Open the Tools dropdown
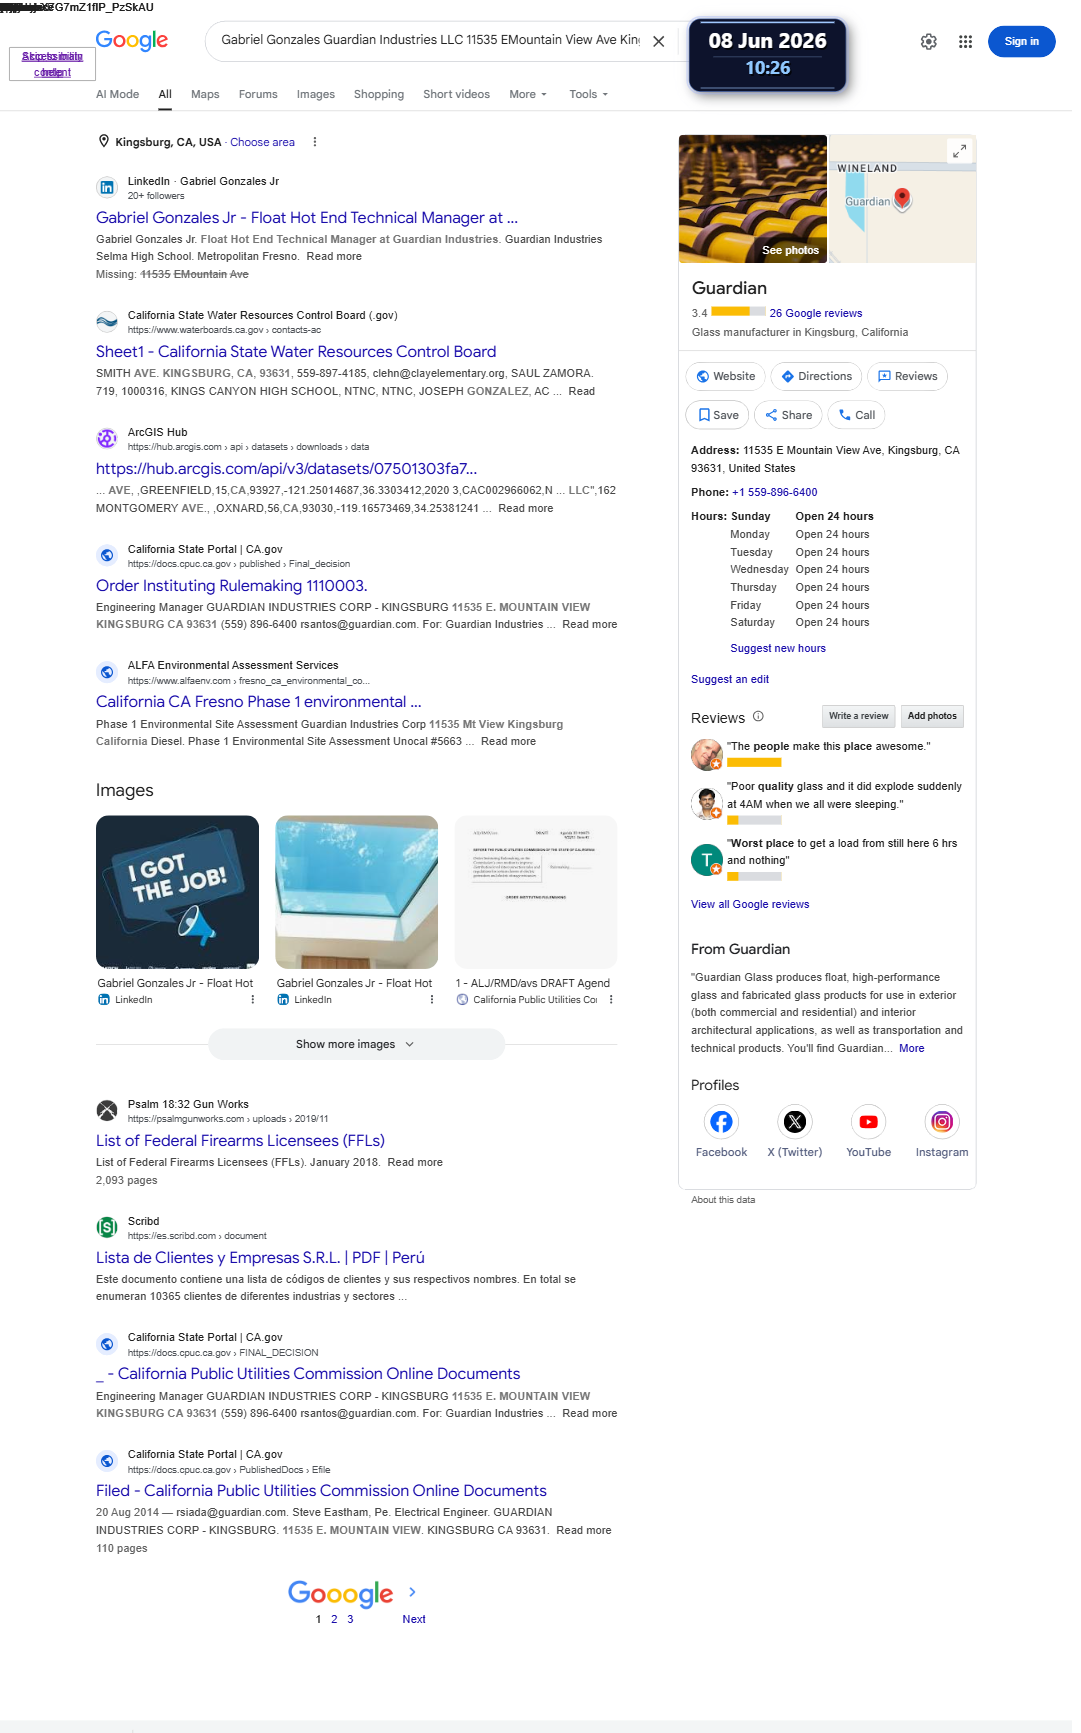1081x1733 pixels. pos(588,94)
